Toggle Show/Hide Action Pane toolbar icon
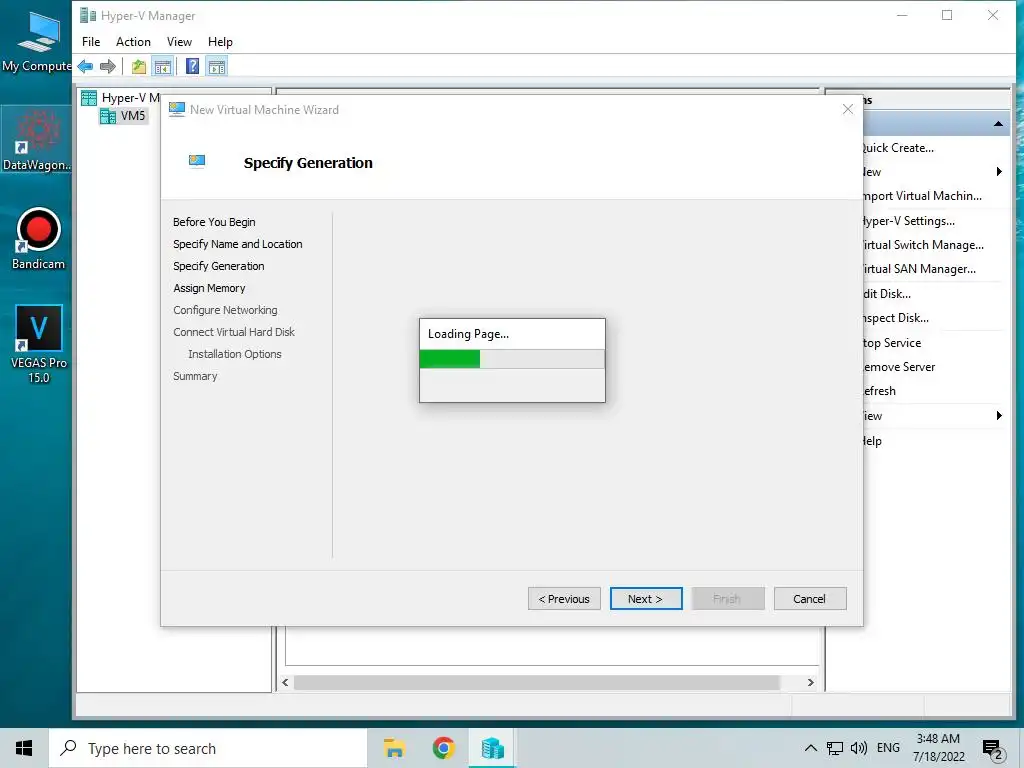The height and width of the screenshot is (768, 1024). [217, 67]
